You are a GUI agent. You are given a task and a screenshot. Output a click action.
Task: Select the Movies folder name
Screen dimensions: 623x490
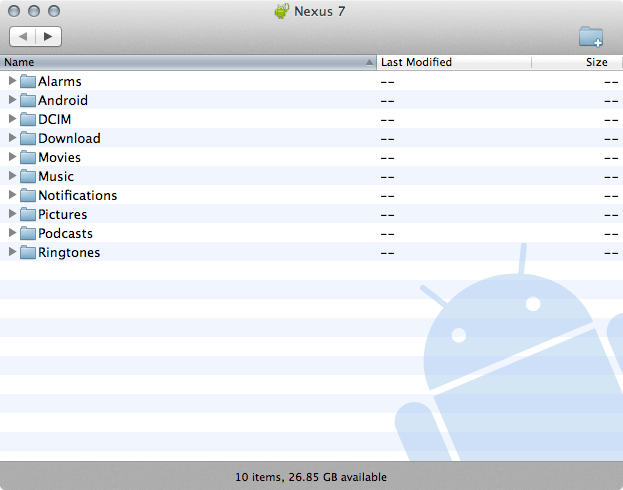(59, 158)
